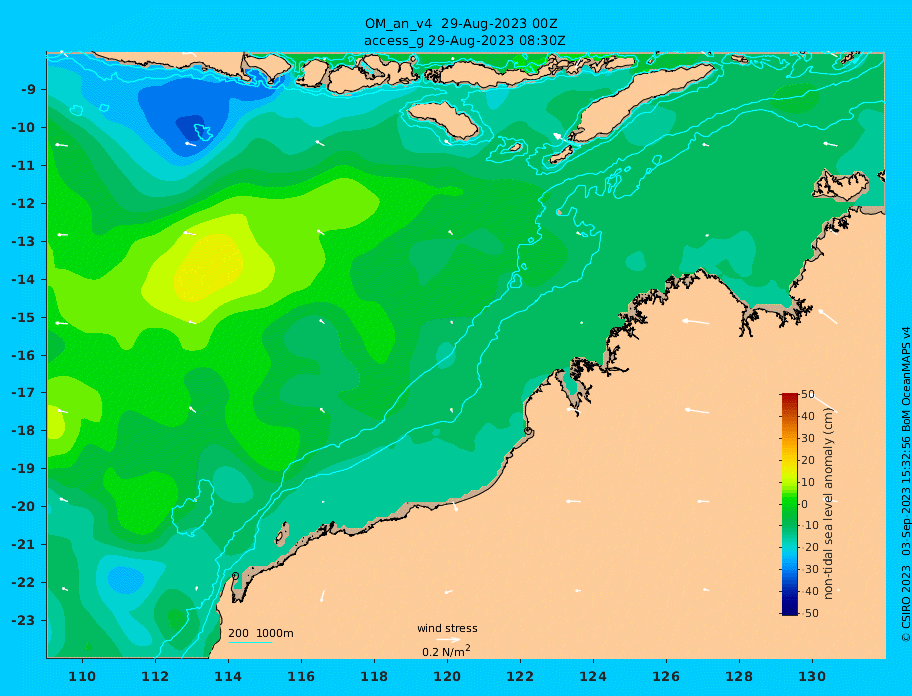Click the title text OM_an_v4 29-Aug-2023 00Z
Viewport: 912px width, 696px height.
461,24
